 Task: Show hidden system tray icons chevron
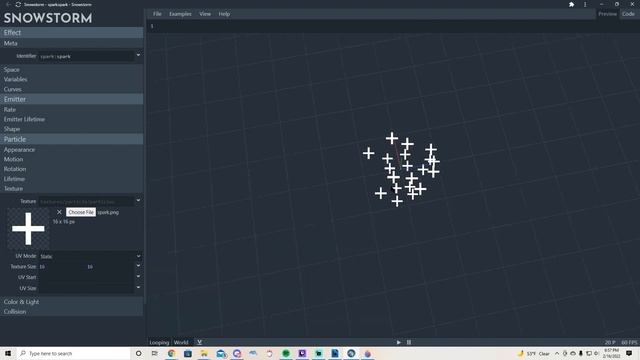557,353
